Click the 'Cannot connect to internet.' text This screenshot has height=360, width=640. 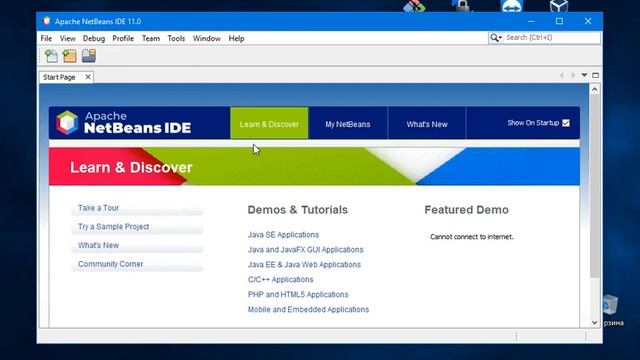pyautogui.click(x=471, y=237)
